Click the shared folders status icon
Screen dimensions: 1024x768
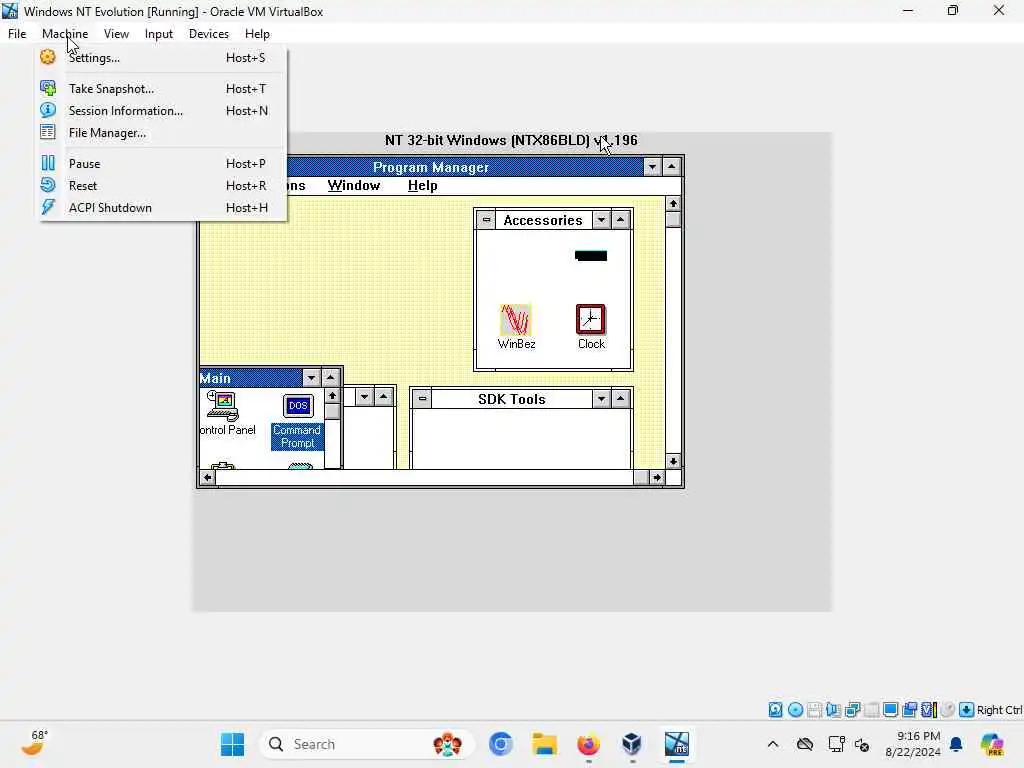pos(871,710)
